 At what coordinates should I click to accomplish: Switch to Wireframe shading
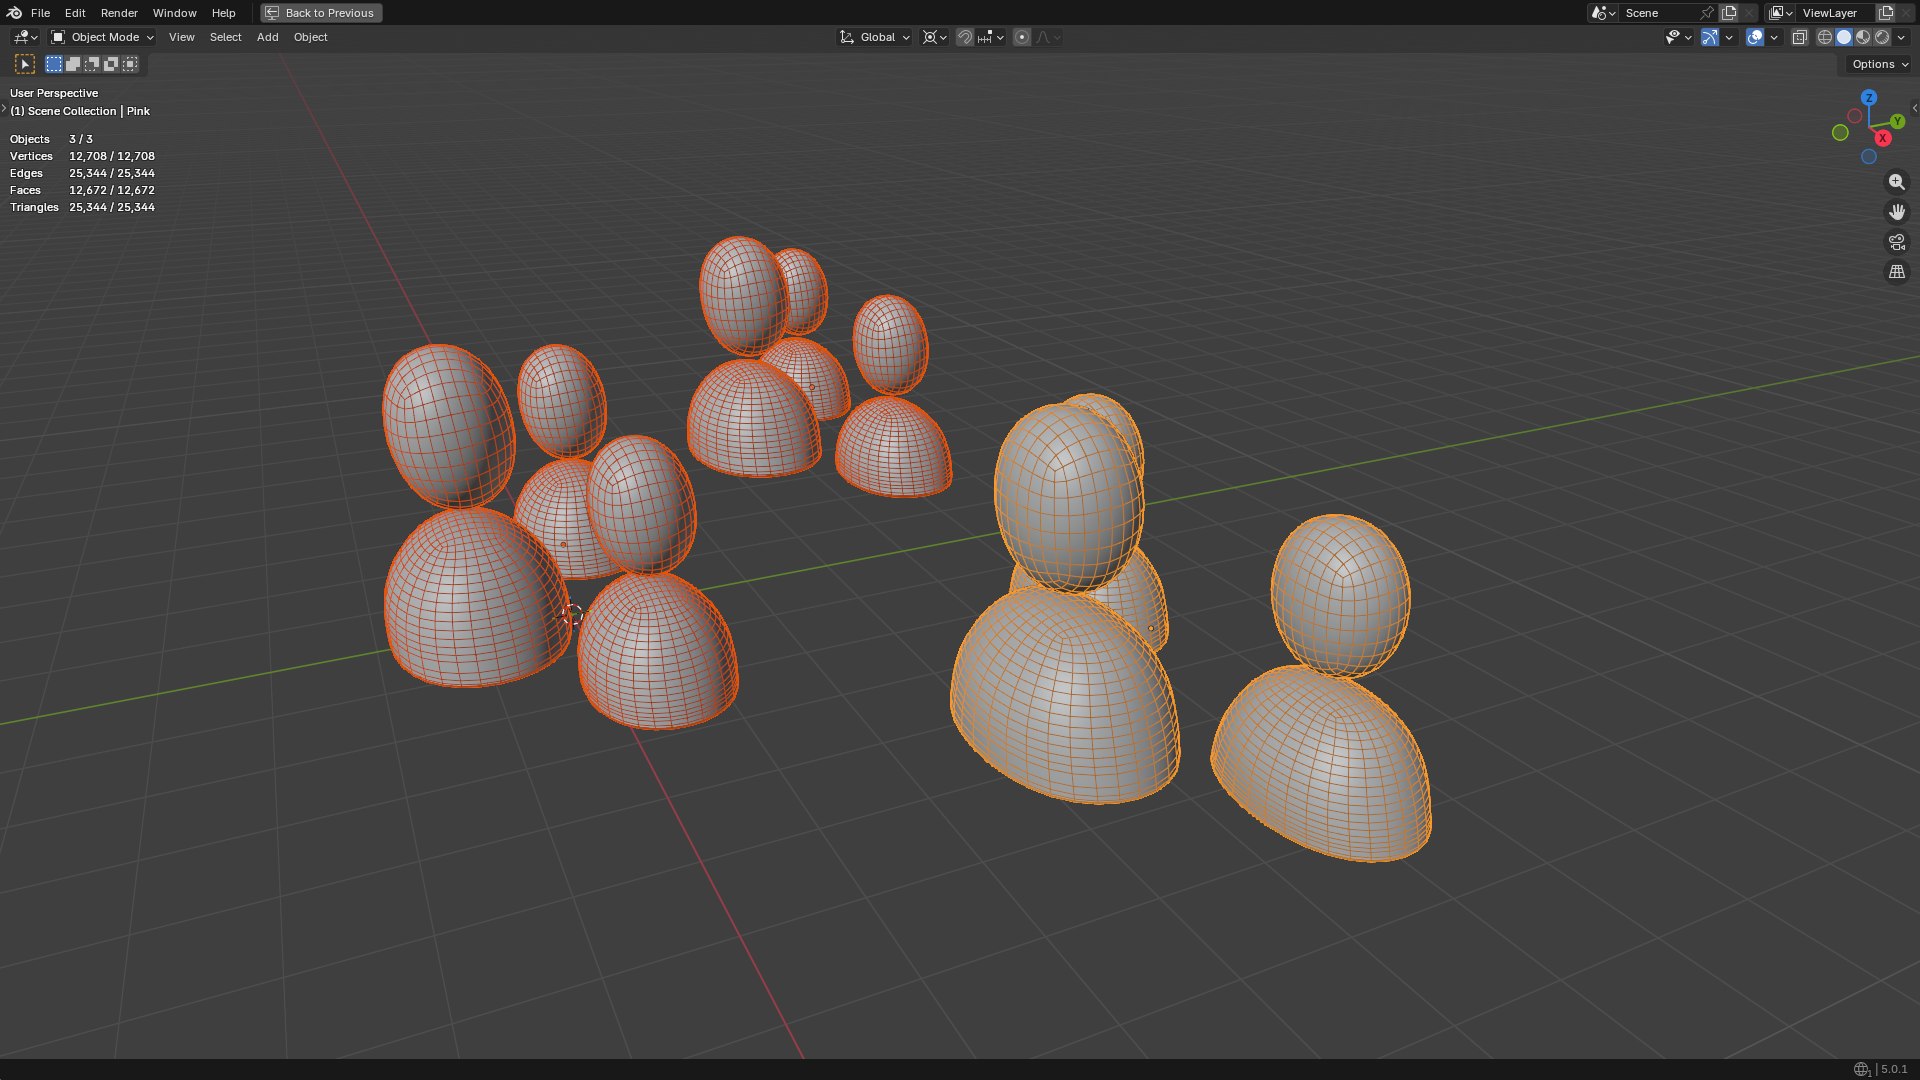pyautogui.click(x=1825, y=37)
